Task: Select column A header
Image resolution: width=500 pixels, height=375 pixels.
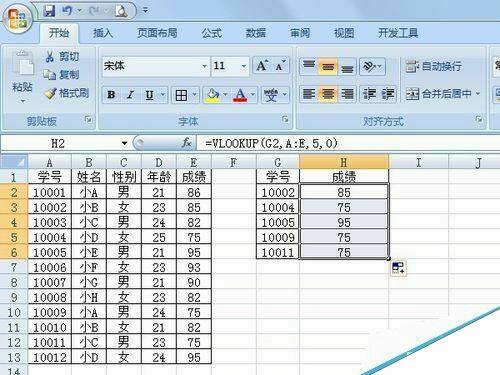Action: coord(49,162)
